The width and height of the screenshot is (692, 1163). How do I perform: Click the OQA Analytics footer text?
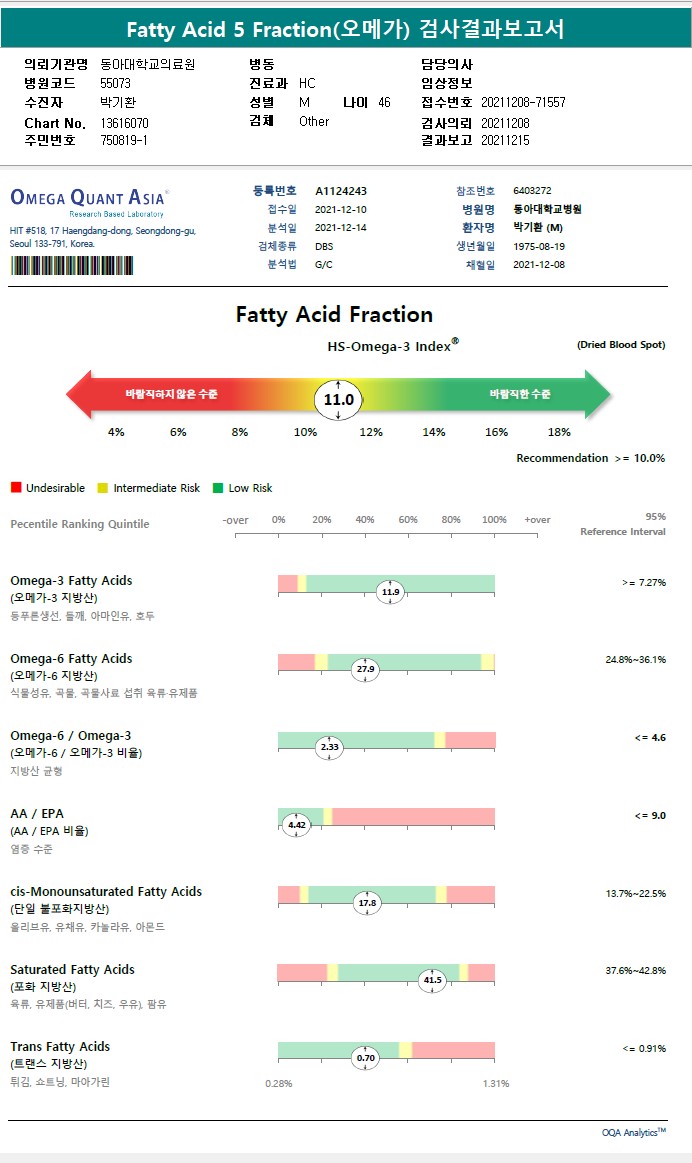coord(634,1132)
